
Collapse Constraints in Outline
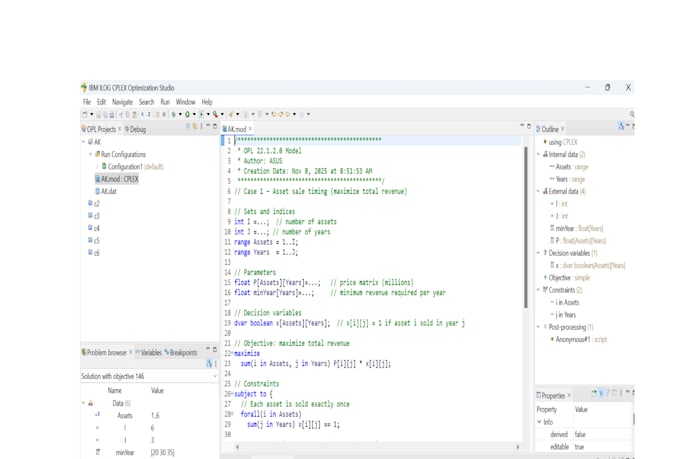coord(538,290)
